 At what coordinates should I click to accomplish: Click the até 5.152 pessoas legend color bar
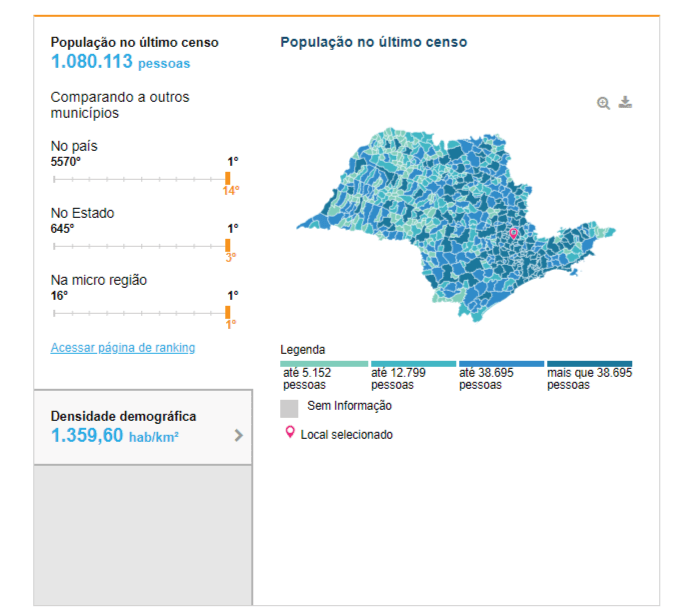pyautogui.click(x=324, y=364)
